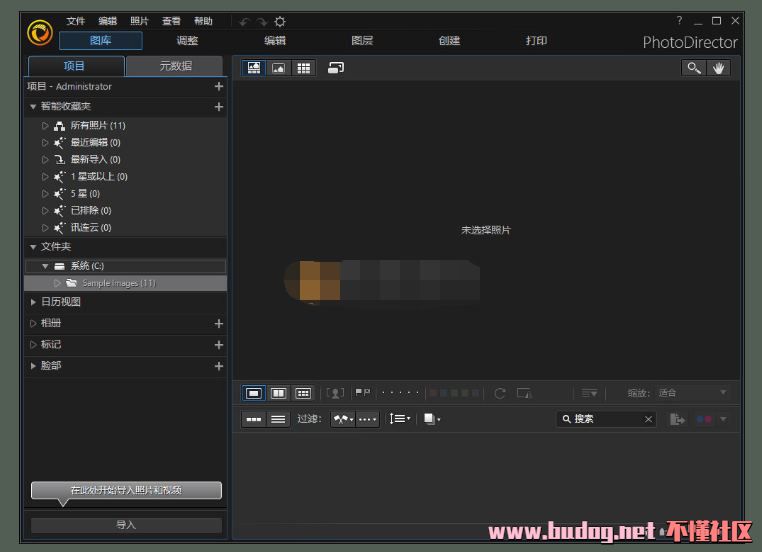Collapse the 智能收藏夹 section
The height and width of the screenshot is (552, 762).
point(33,107)
